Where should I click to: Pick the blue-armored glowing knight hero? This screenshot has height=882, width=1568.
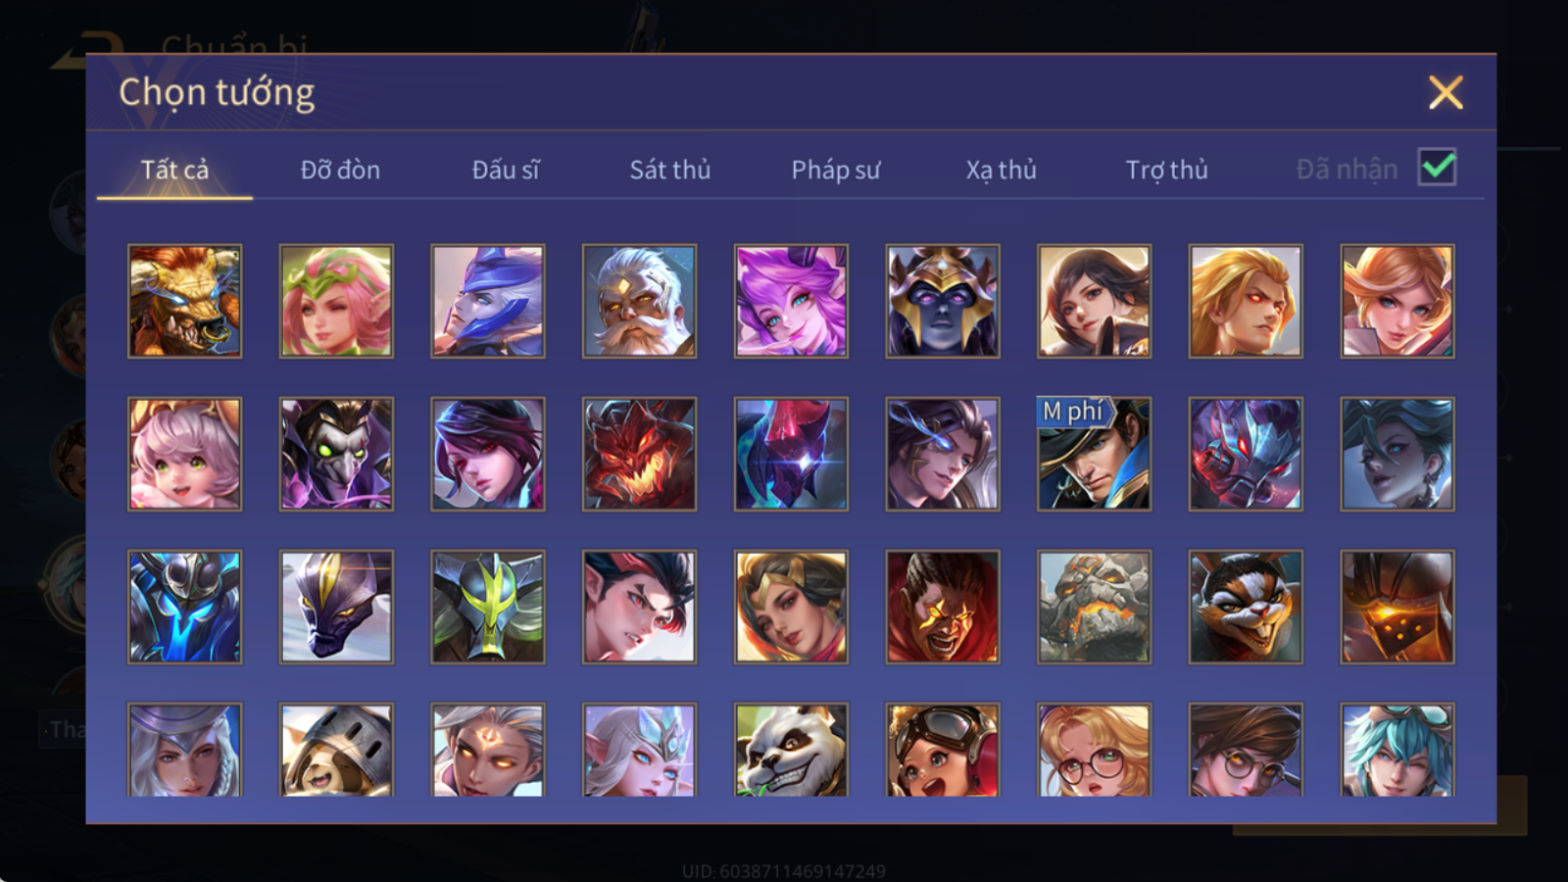point(185,607)
